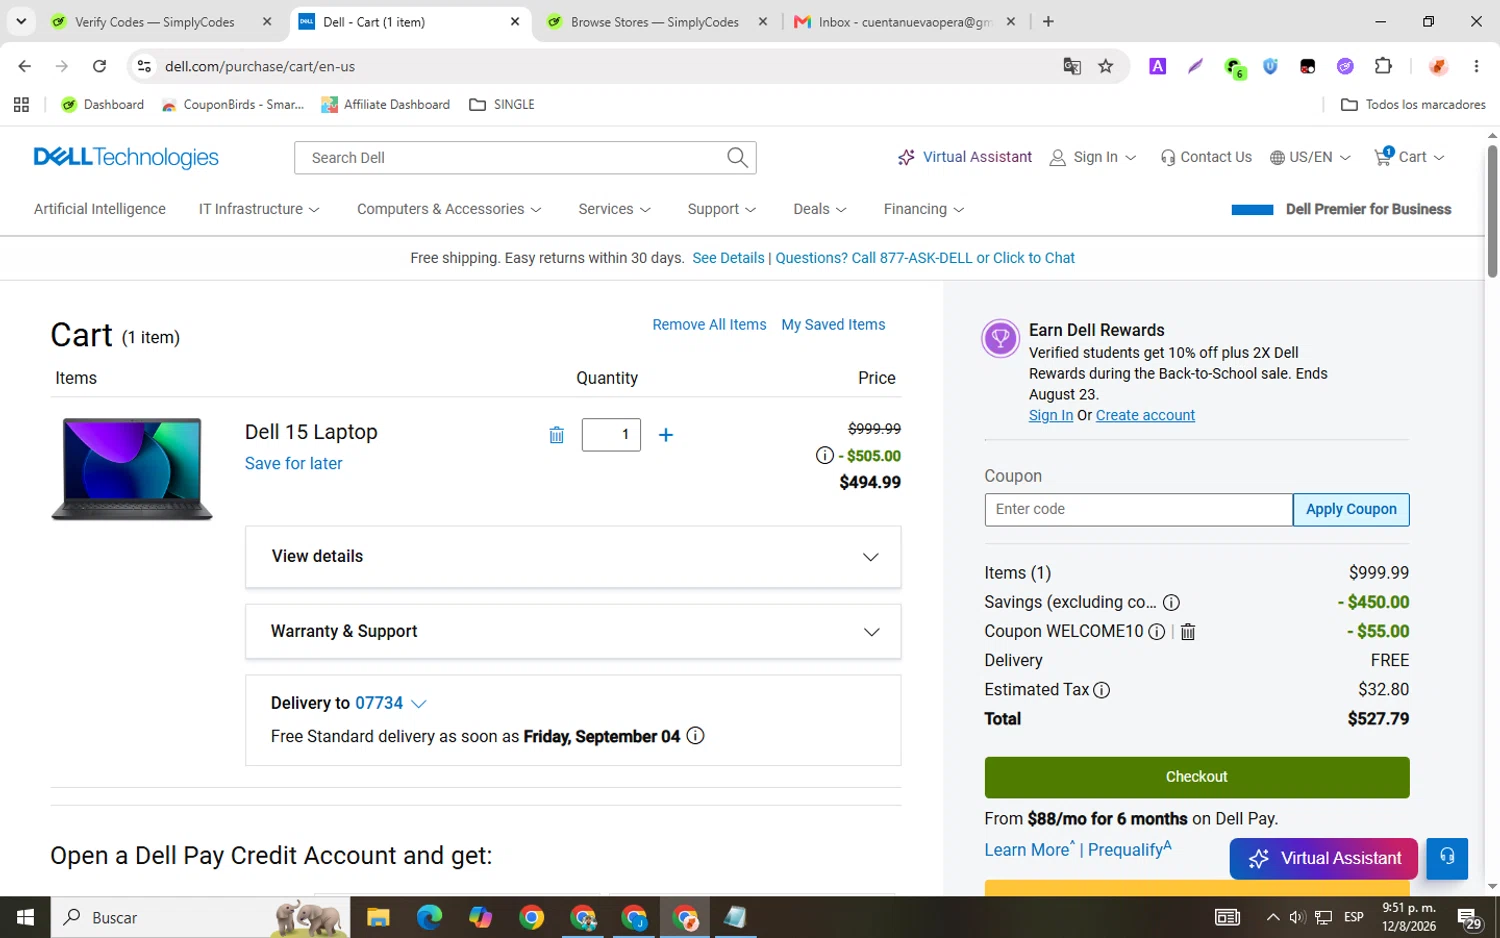Go back to previous page
The image size is (1500, 938).
(x=25, y=66)
